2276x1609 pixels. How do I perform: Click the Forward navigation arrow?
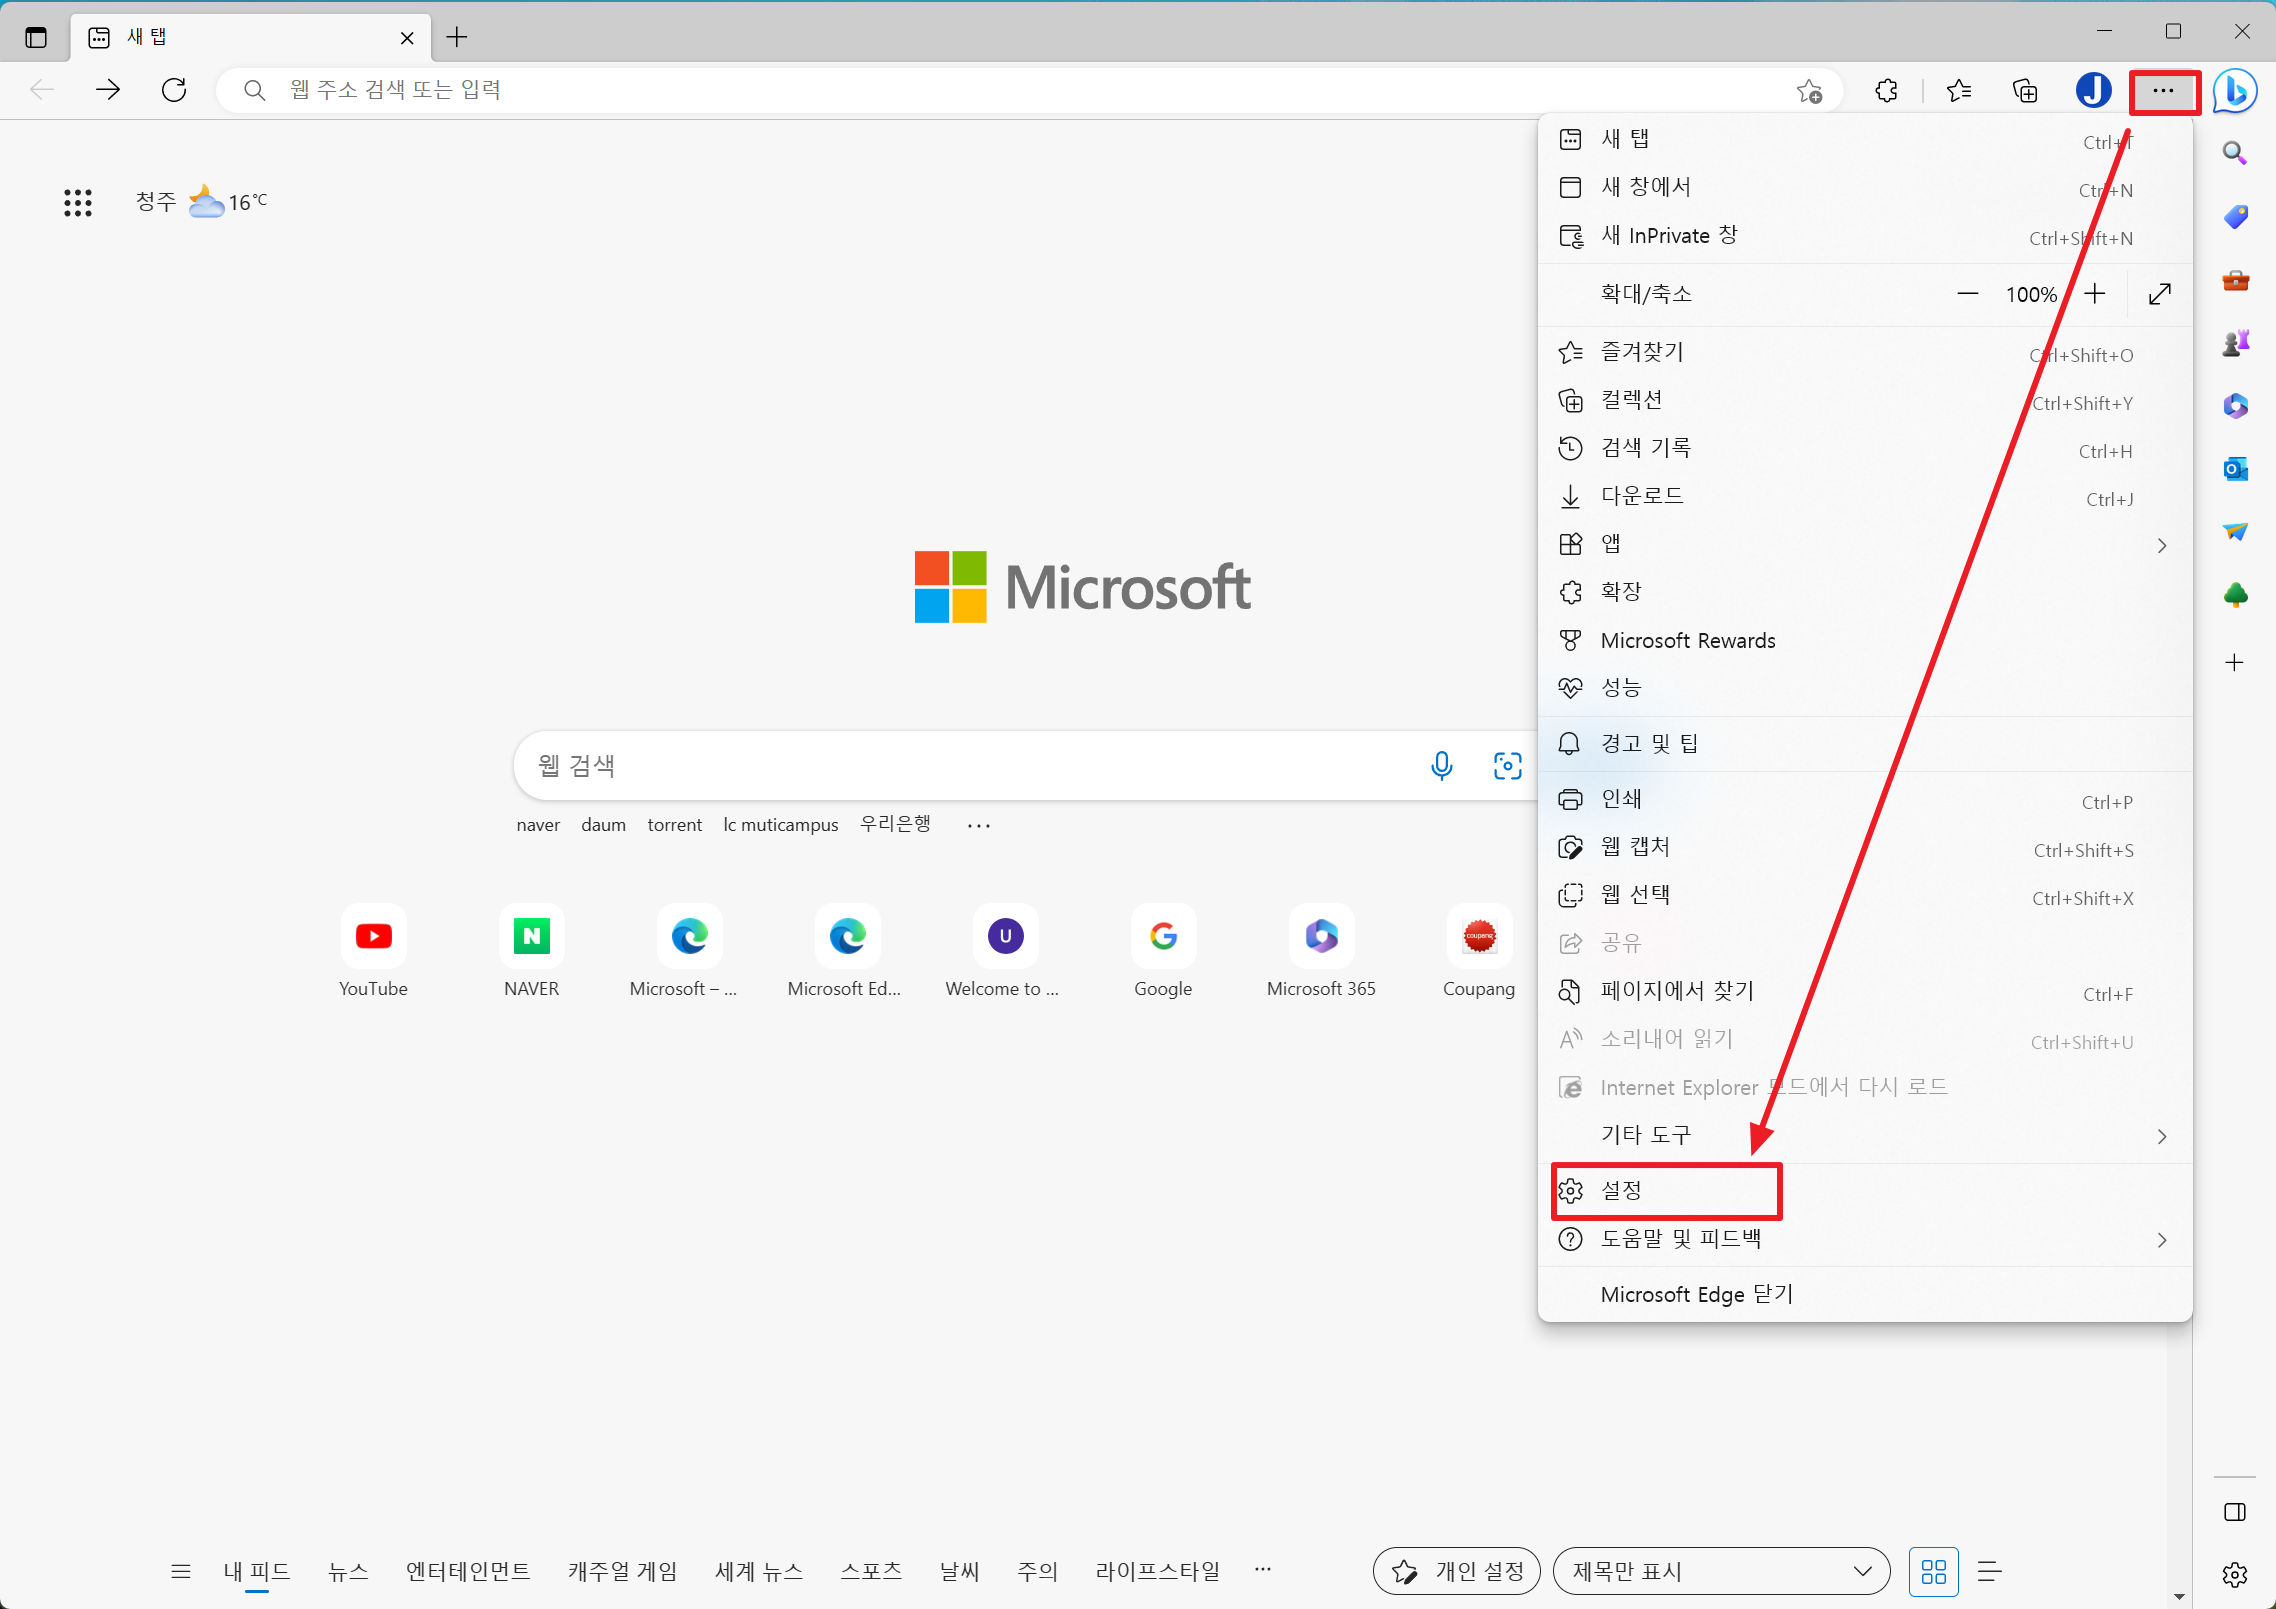(x=108, y=90)
